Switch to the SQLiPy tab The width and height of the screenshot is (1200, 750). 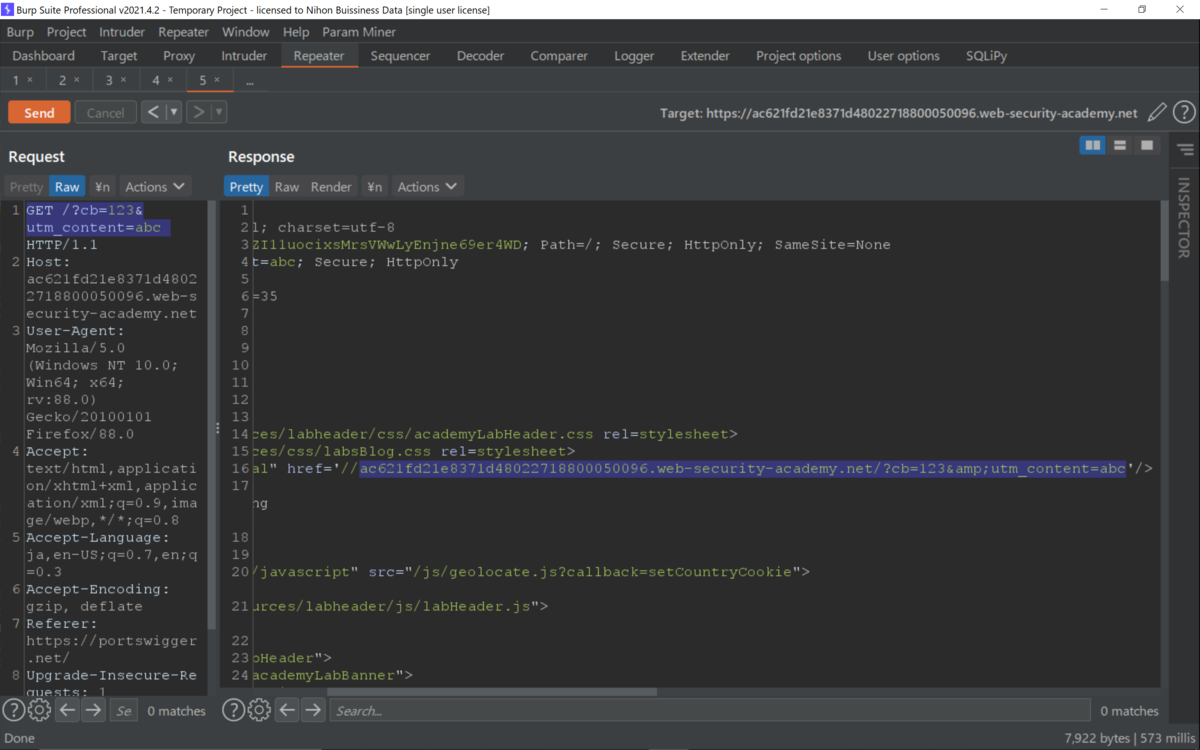(987, 56)
